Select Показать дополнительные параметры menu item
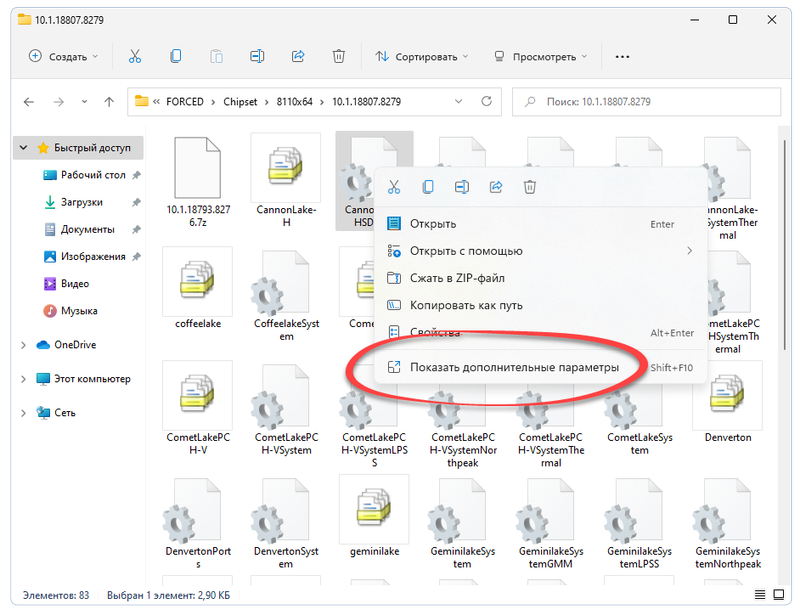 coord(514,368)
